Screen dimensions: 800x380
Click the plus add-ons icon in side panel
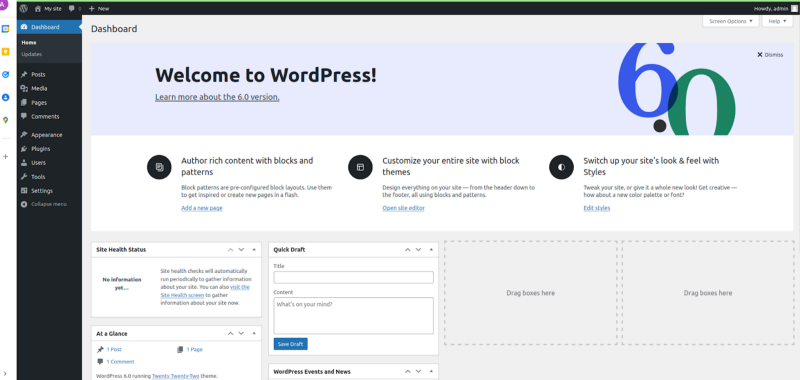click(6, 157)
